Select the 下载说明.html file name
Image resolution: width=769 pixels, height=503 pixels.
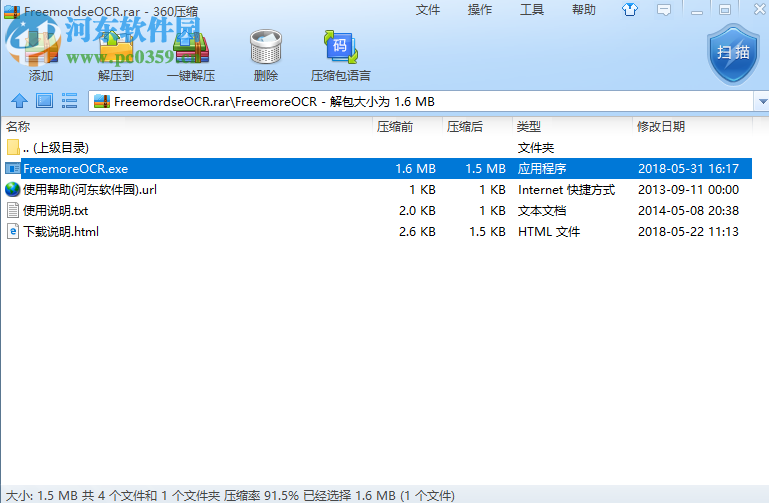click(61, 231)
